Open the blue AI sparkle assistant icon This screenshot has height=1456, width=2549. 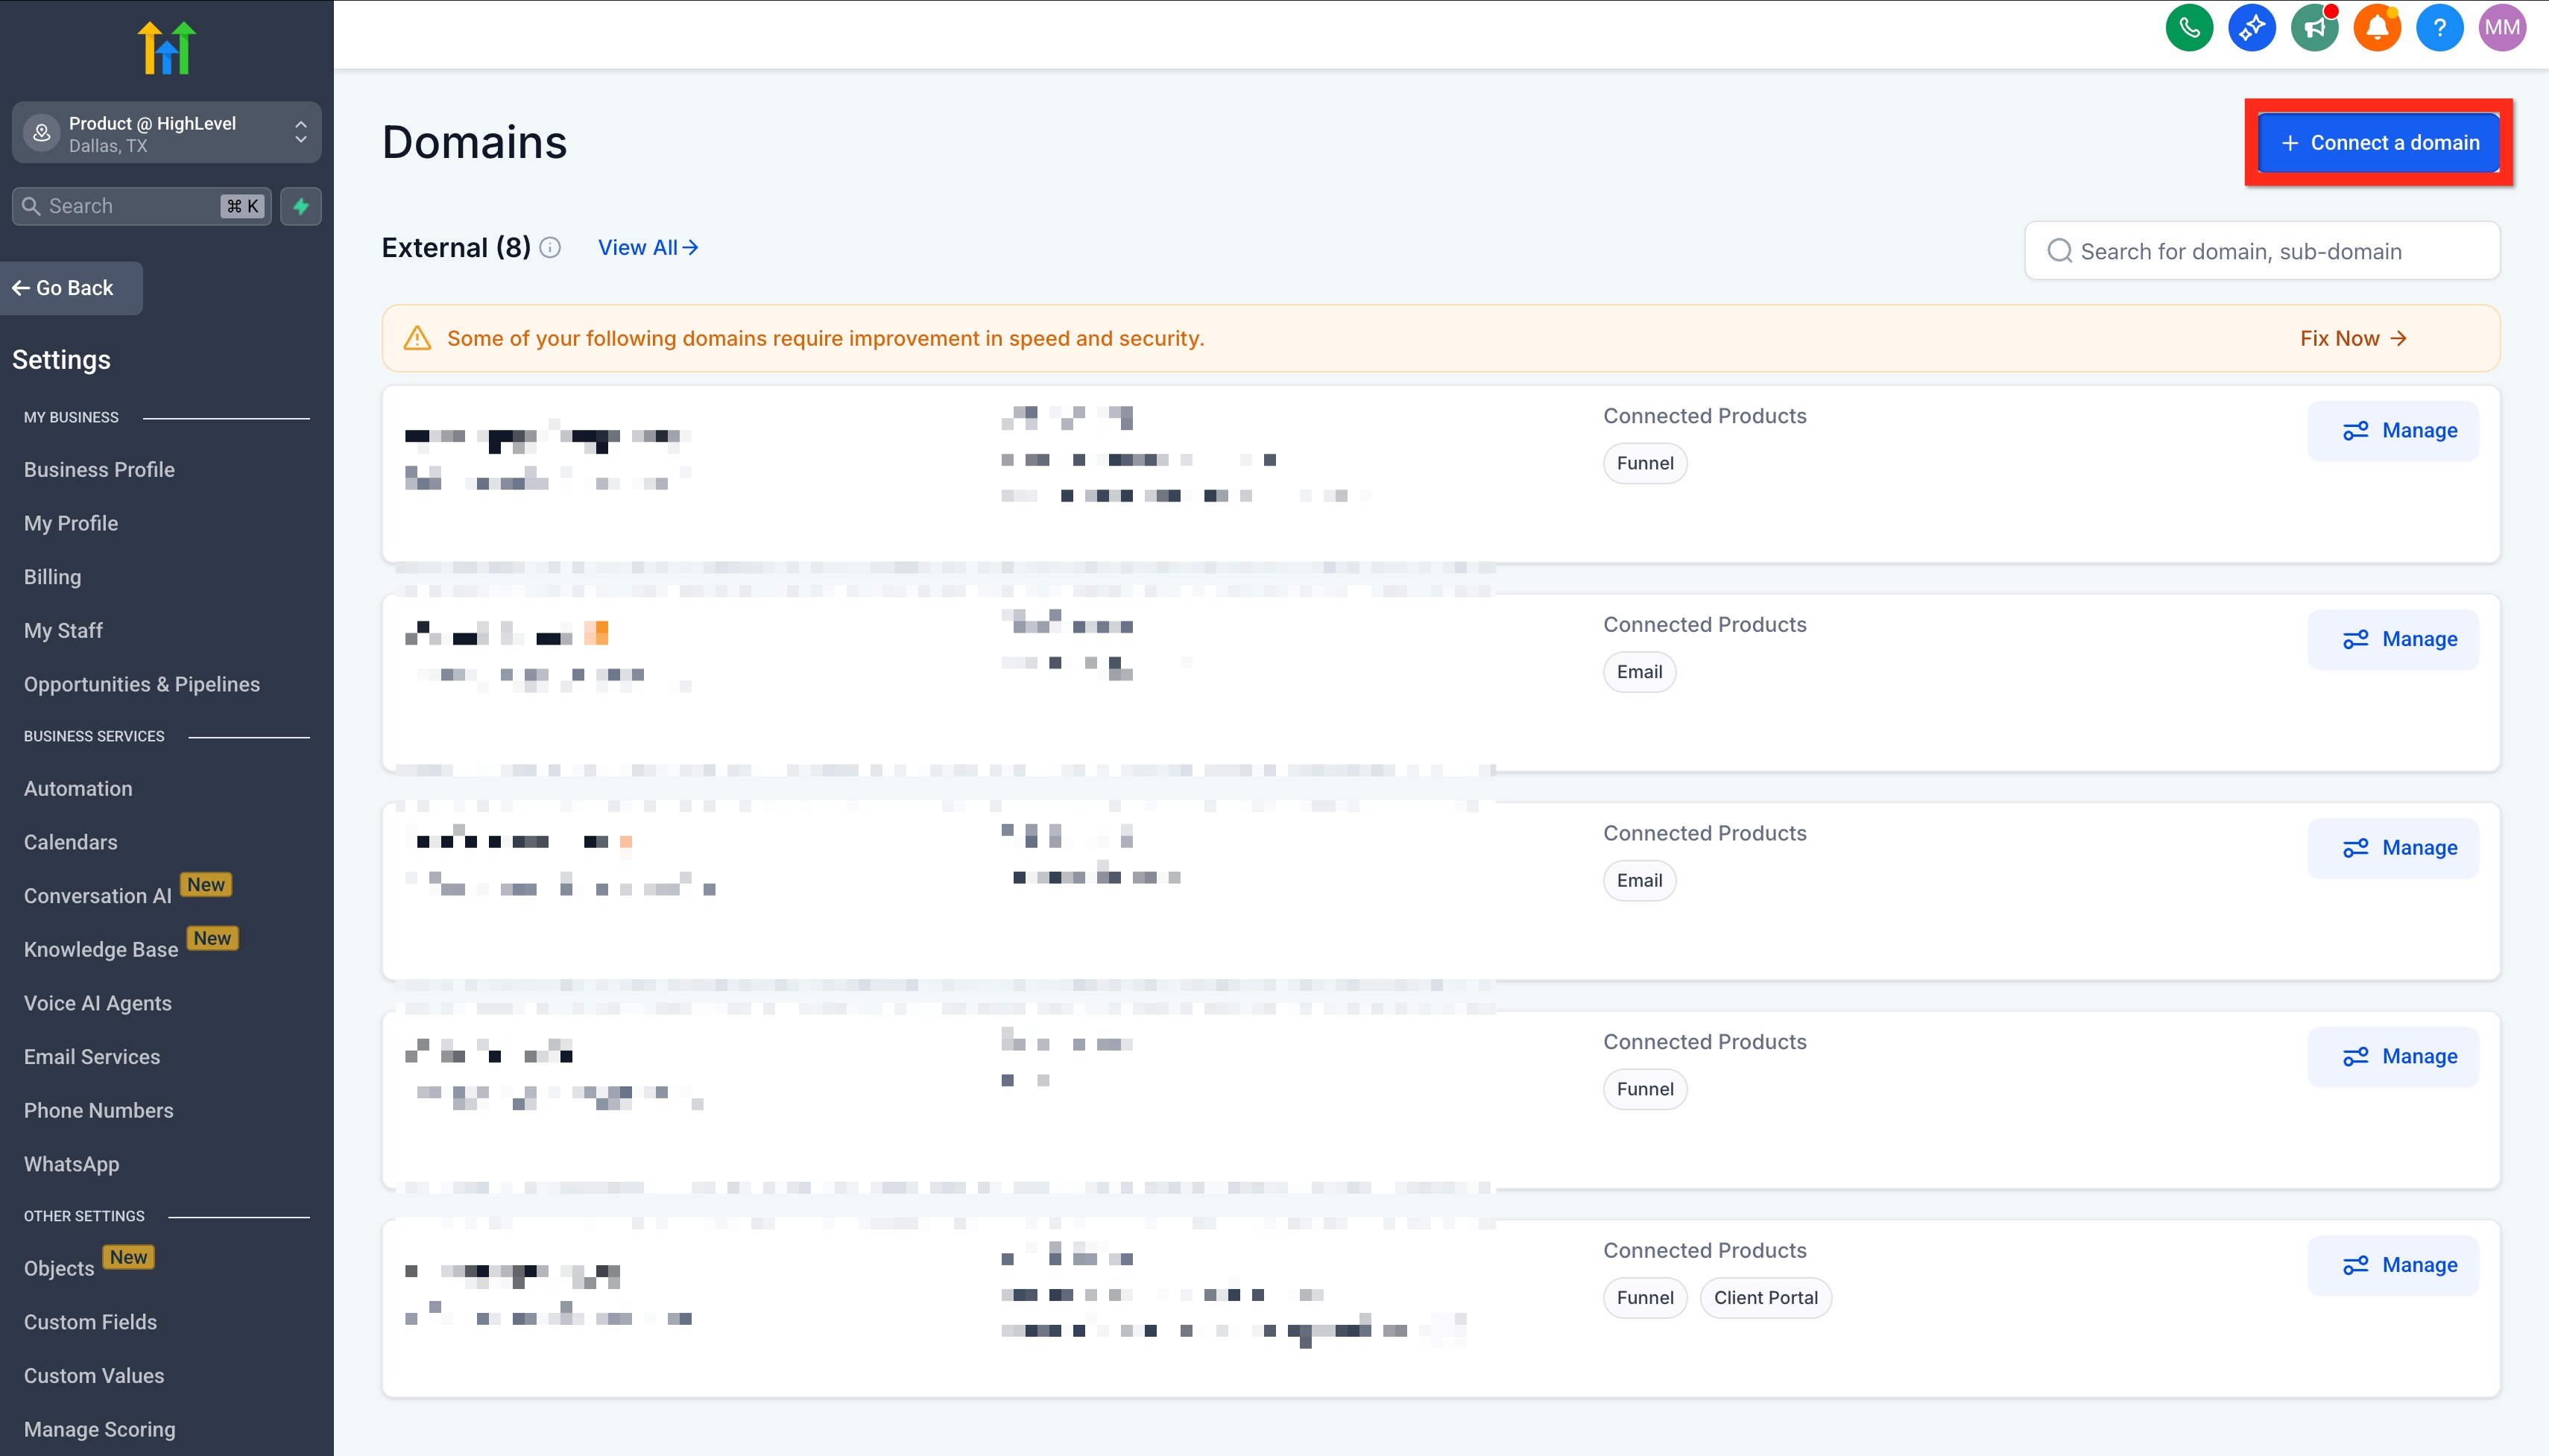tap(2251, 28)
